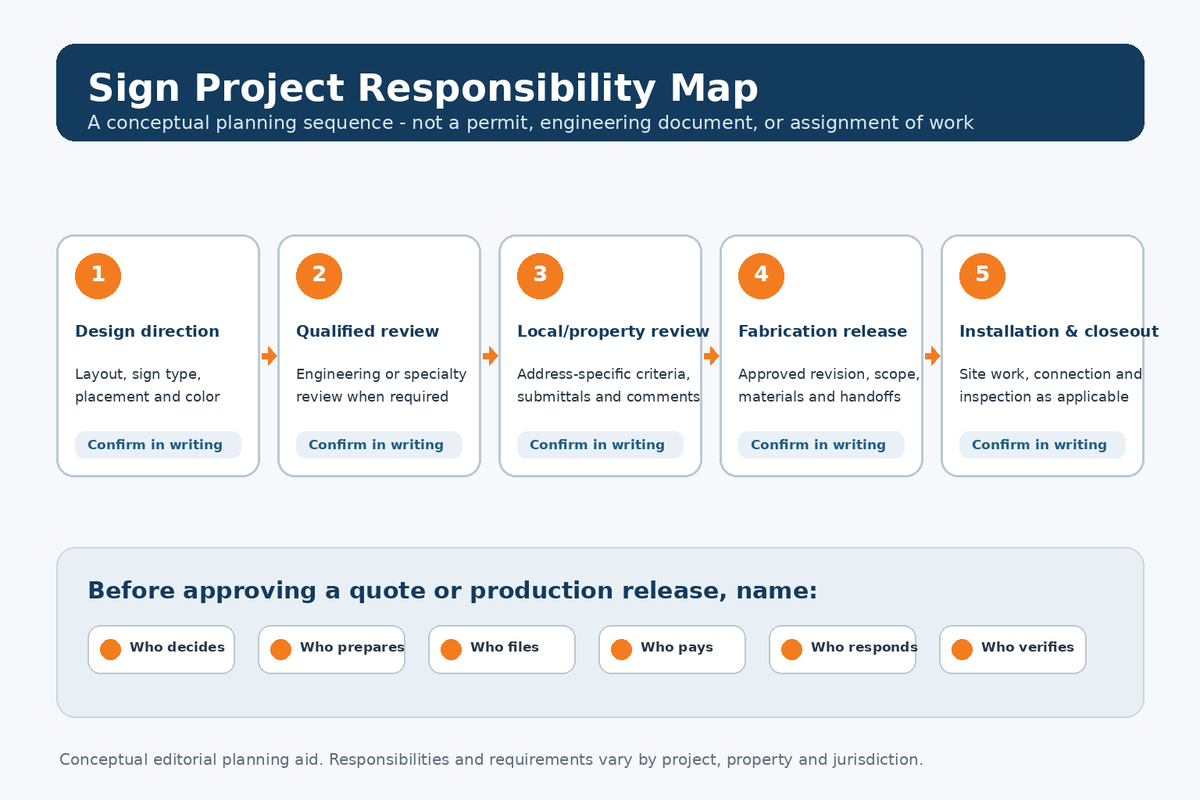Viewport: 1200px width, 800px height.
Task: Click Confirm in writing under Local/property review
Action: pyautogui.click(x=600, y=445)
